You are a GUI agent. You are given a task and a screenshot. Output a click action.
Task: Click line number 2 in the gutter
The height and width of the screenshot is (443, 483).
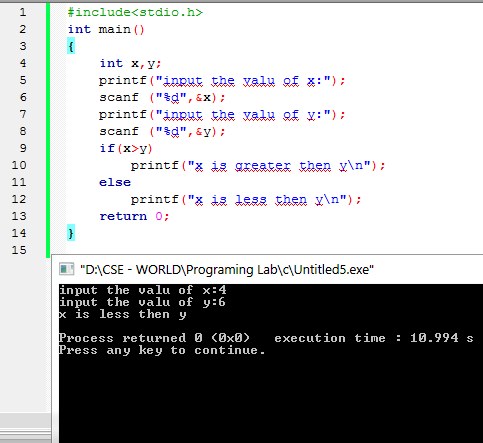pyautogui.click(x=23, y=29)
